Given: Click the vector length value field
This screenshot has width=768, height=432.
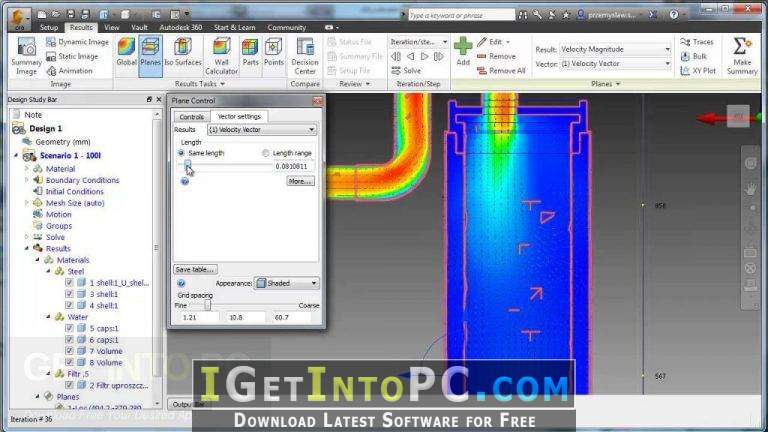Looking at the screenshot, I should (x=293, y=167).
